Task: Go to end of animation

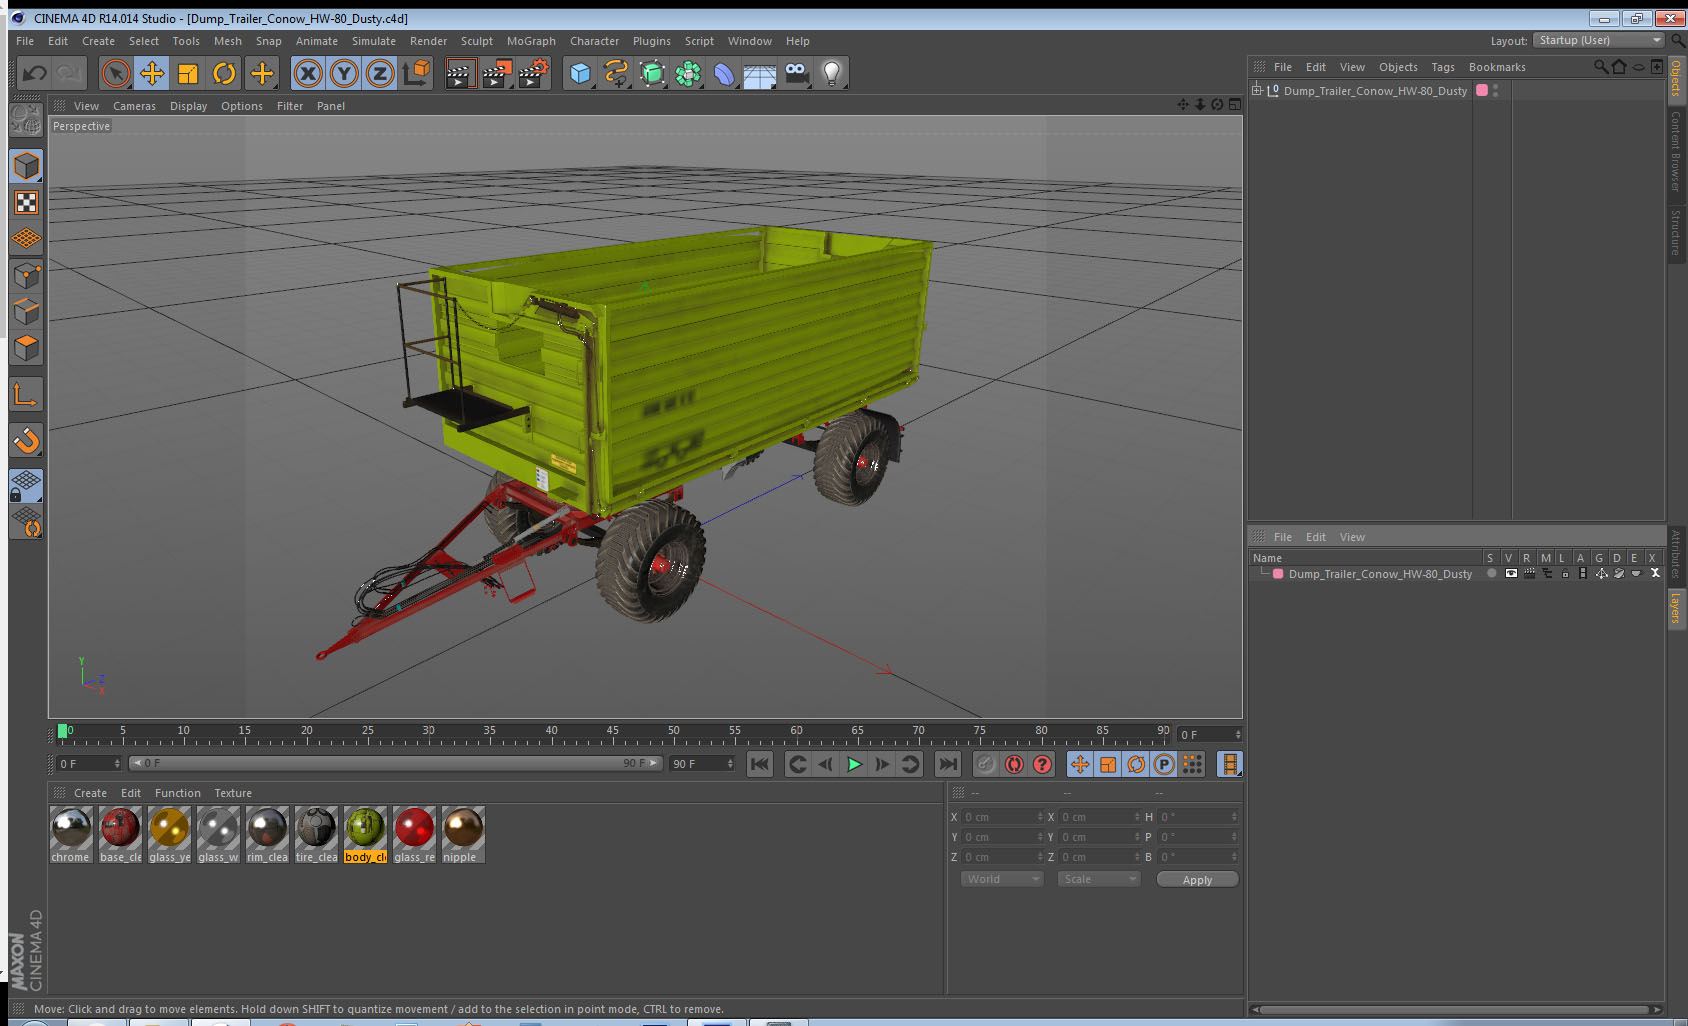Action: [947, 764]
